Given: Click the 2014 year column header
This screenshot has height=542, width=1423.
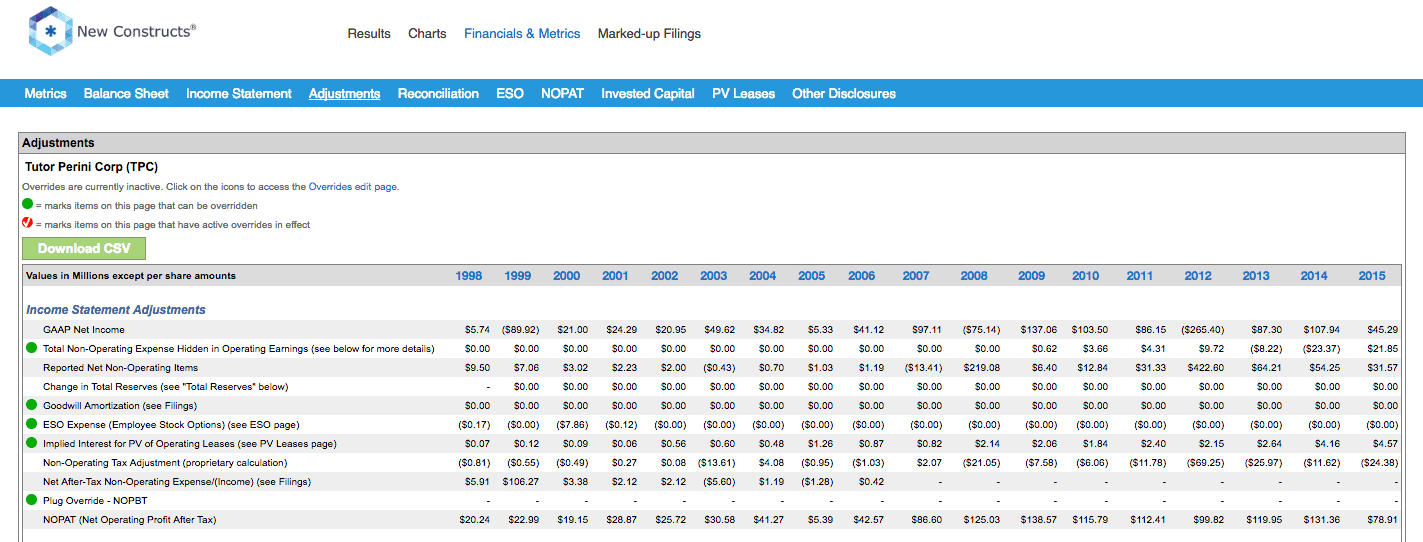Looking at the screenshot, I should point(1314,276).
